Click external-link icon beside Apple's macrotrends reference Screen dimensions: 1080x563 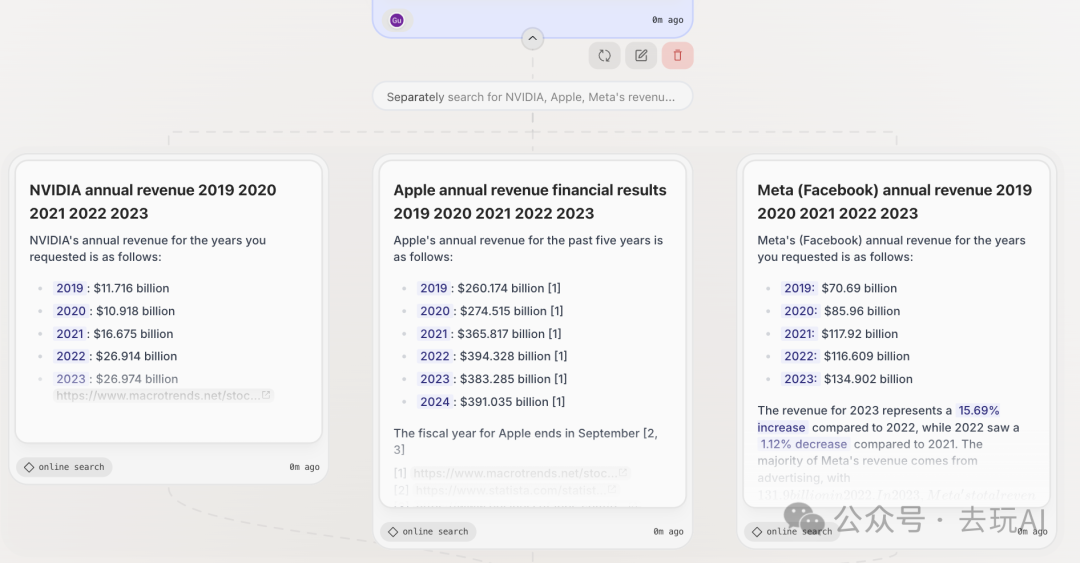point(623,473)
